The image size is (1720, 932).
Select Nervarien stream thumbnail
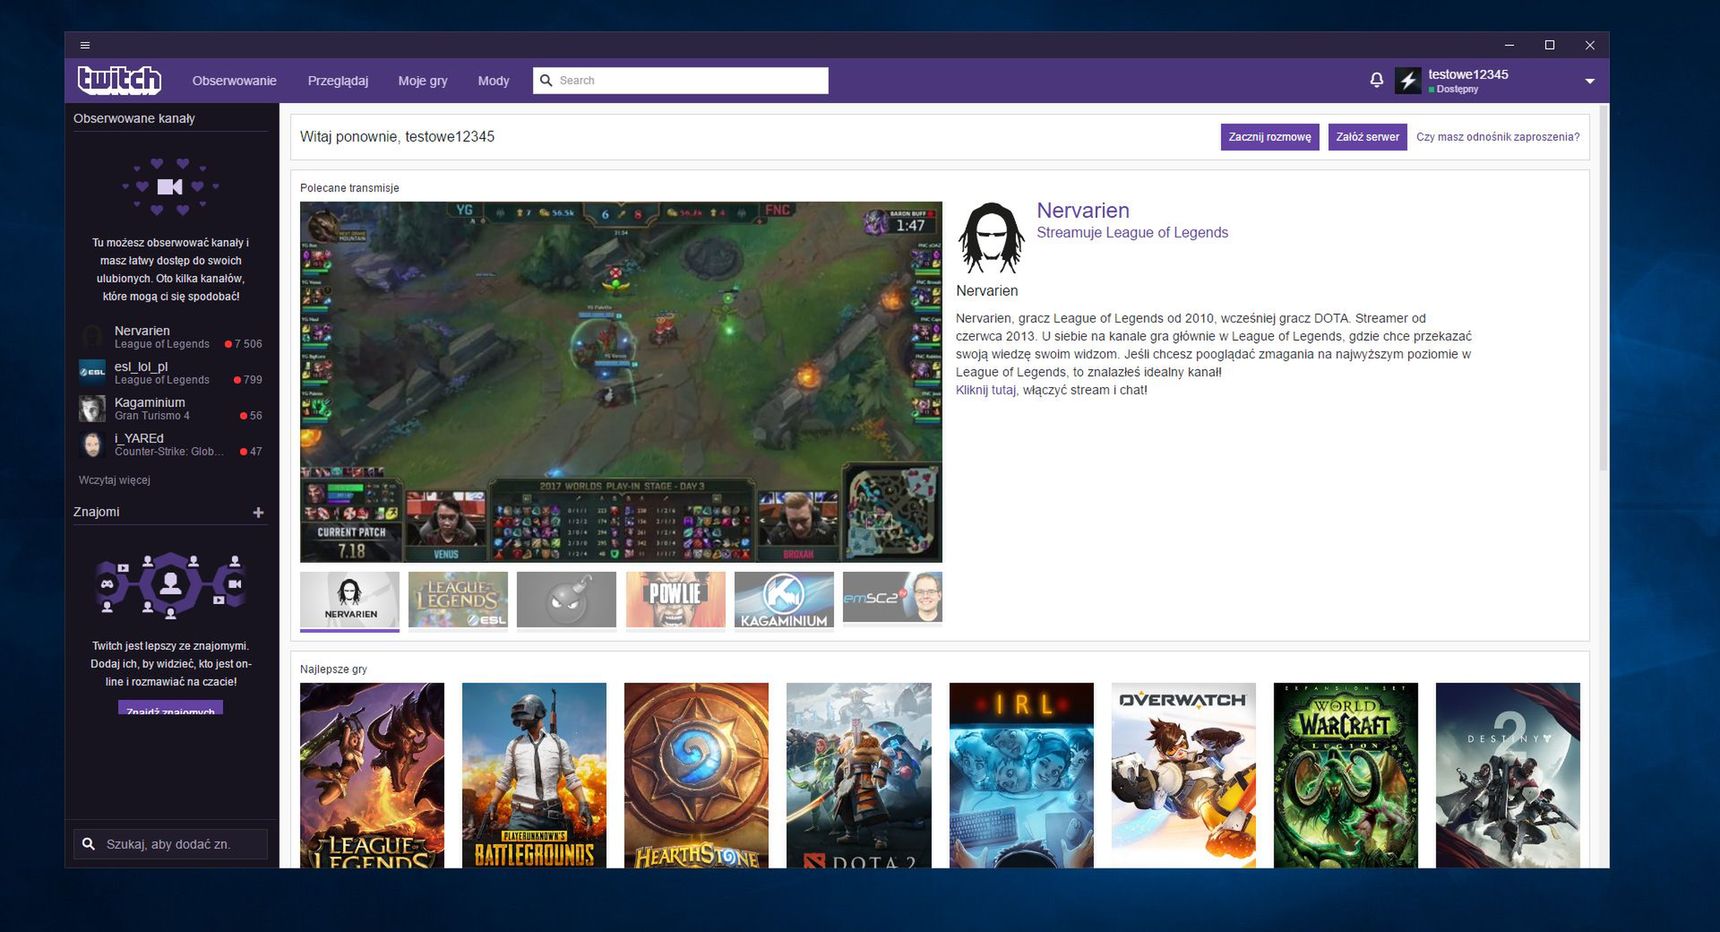point(350,600)
